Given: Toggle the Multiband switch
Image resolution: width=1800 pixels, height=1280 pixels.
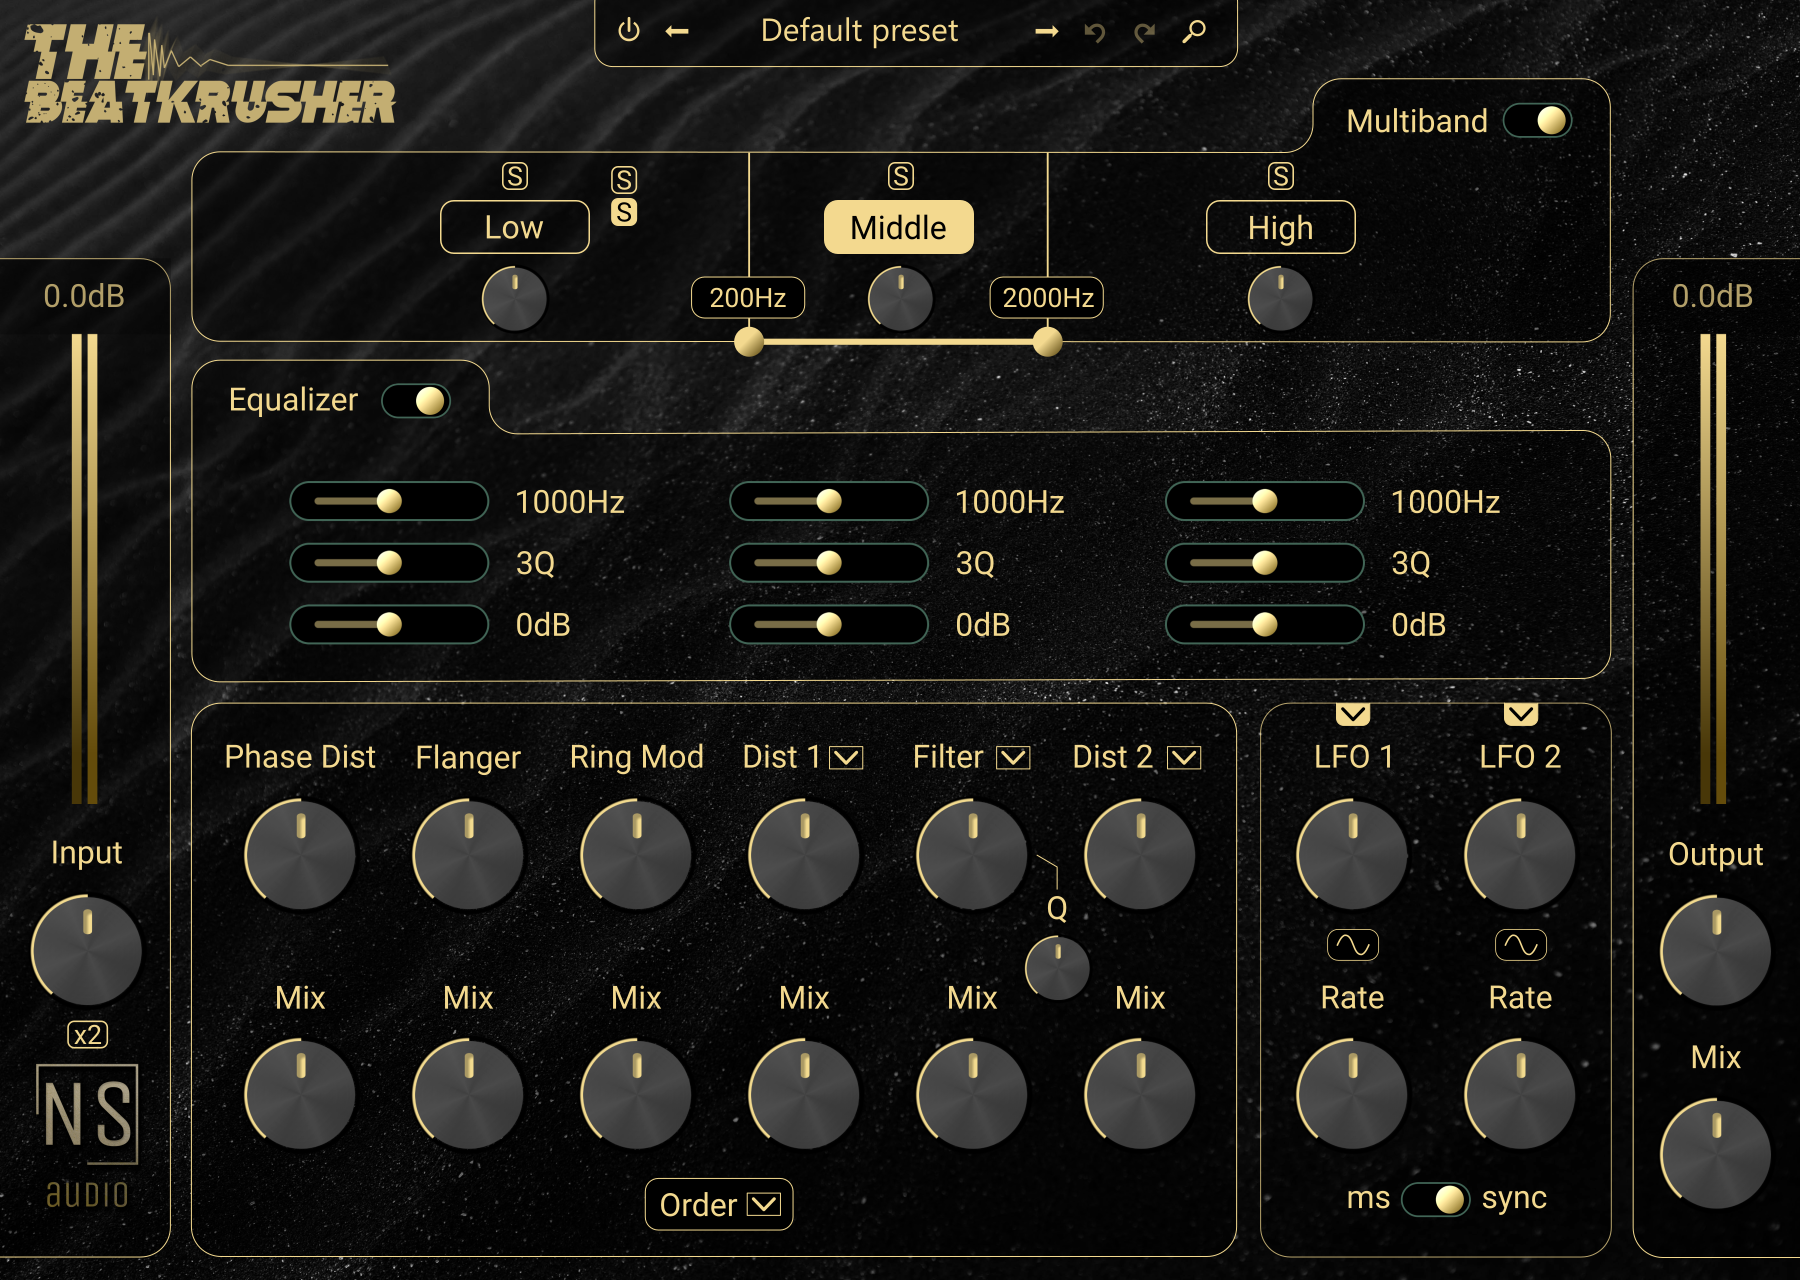Looking at the screenshot, I should point(1538,121).
